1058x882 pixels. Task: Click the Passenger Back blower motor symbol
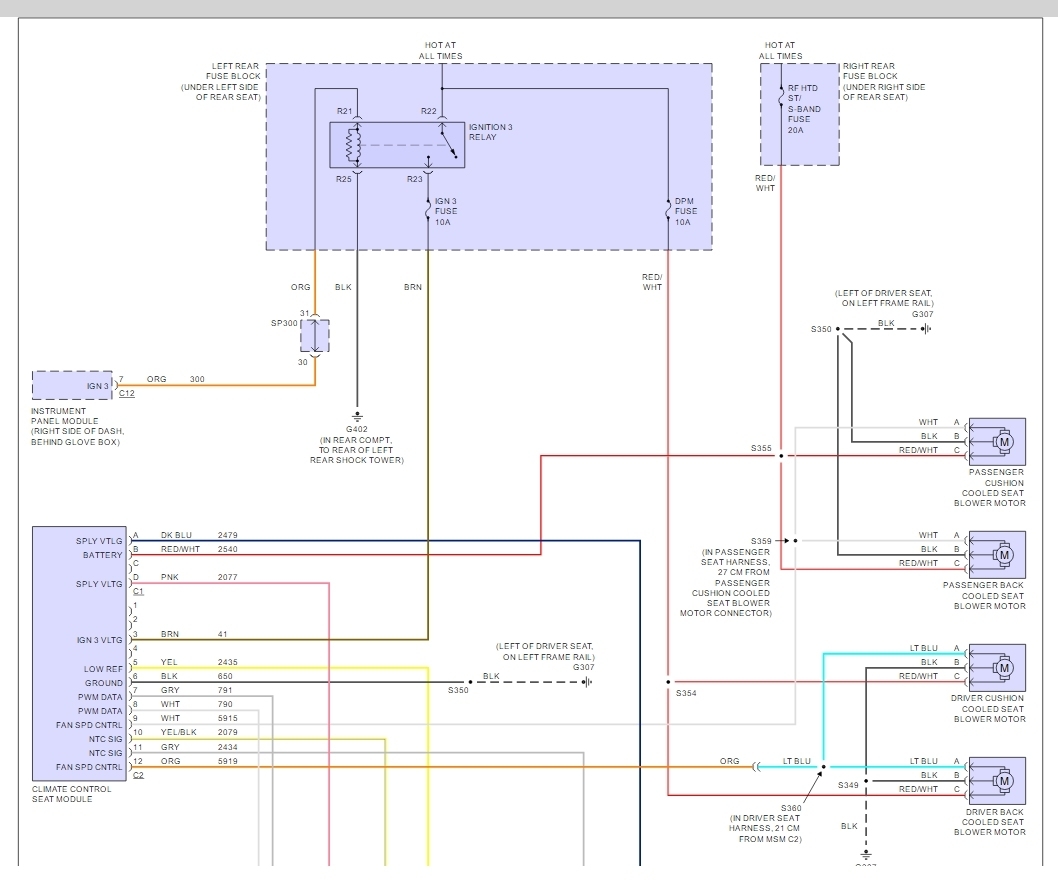[x=997, y=555]
